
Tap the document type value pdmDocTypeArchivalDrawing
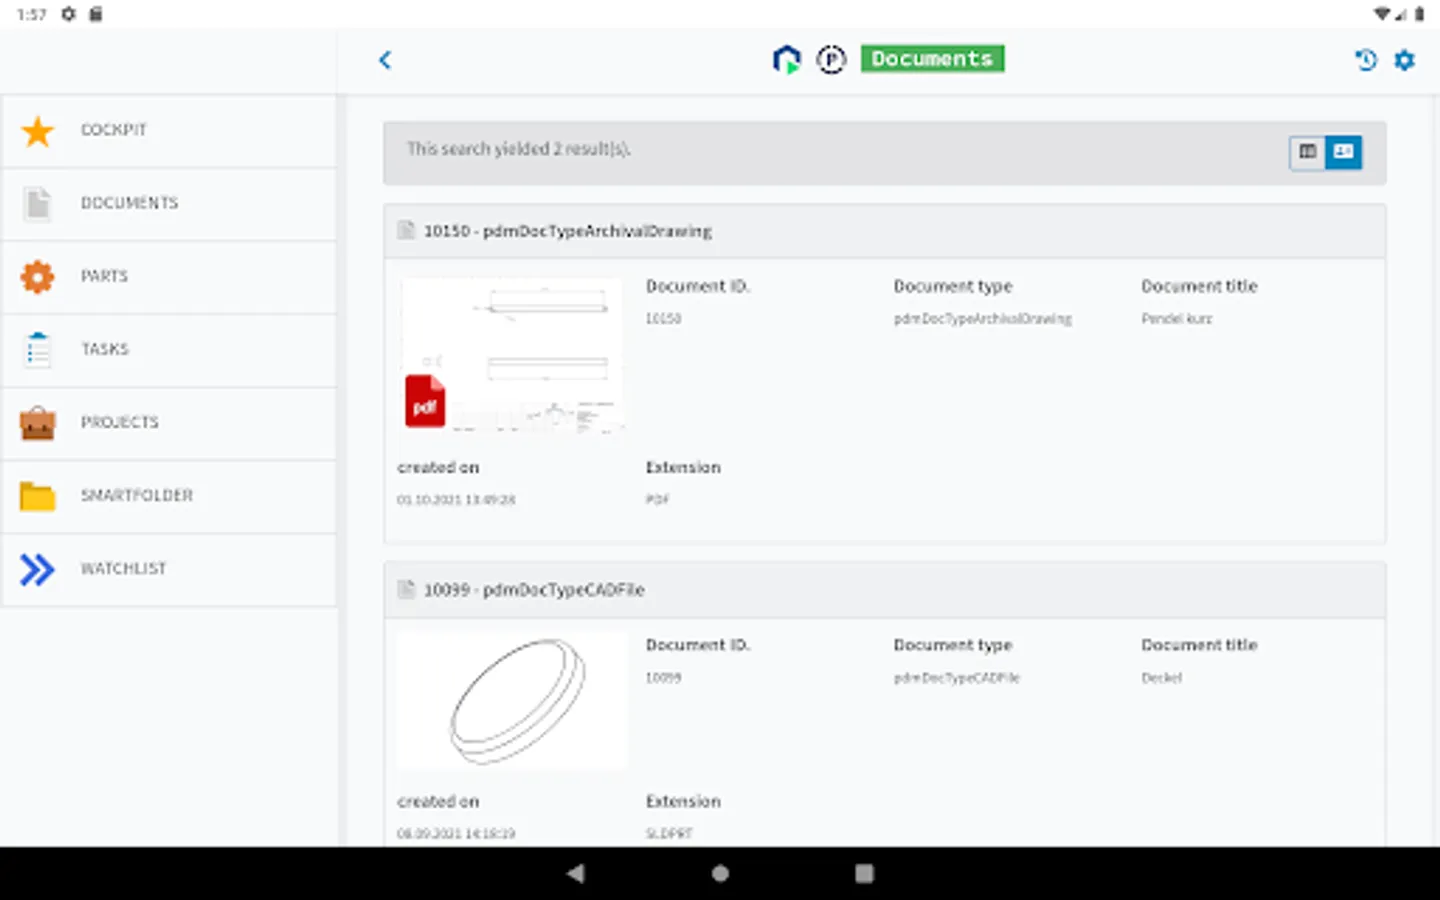(983, 319)
